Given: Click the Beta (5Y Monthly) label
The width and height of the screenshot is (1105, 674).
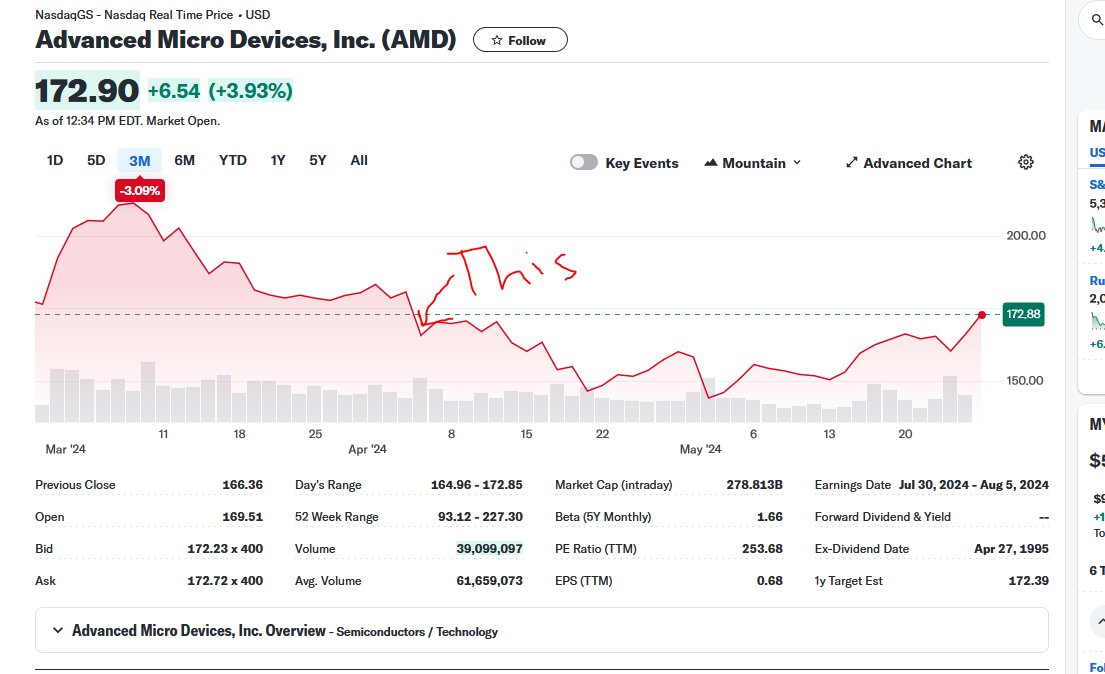Looking at the screenshot, I should [603, 517].
